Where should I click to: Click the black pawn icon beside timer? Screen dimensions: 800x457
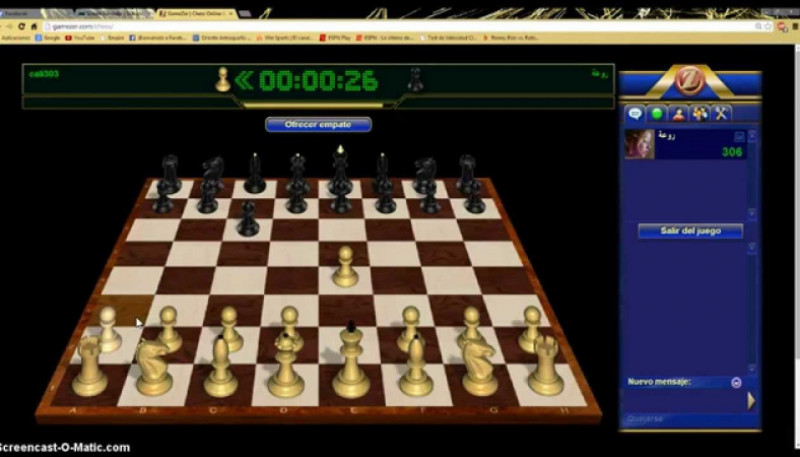pyautogui.click(x=415, y=80)
